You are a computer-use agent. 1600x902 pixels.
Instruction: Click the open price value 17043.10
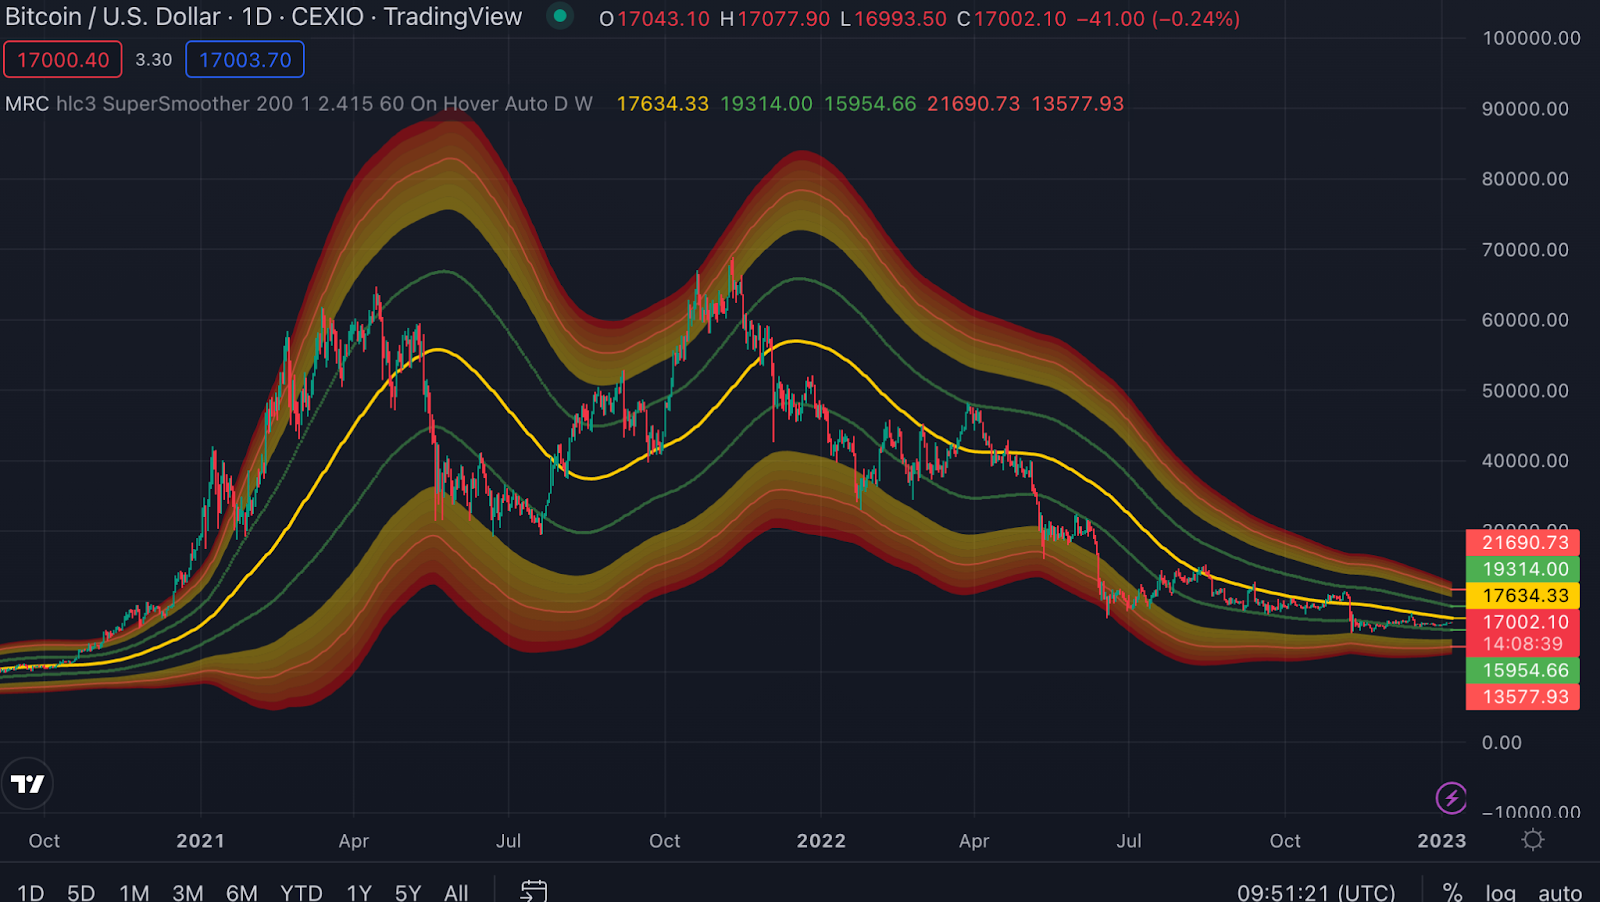(x=664, y=19)
